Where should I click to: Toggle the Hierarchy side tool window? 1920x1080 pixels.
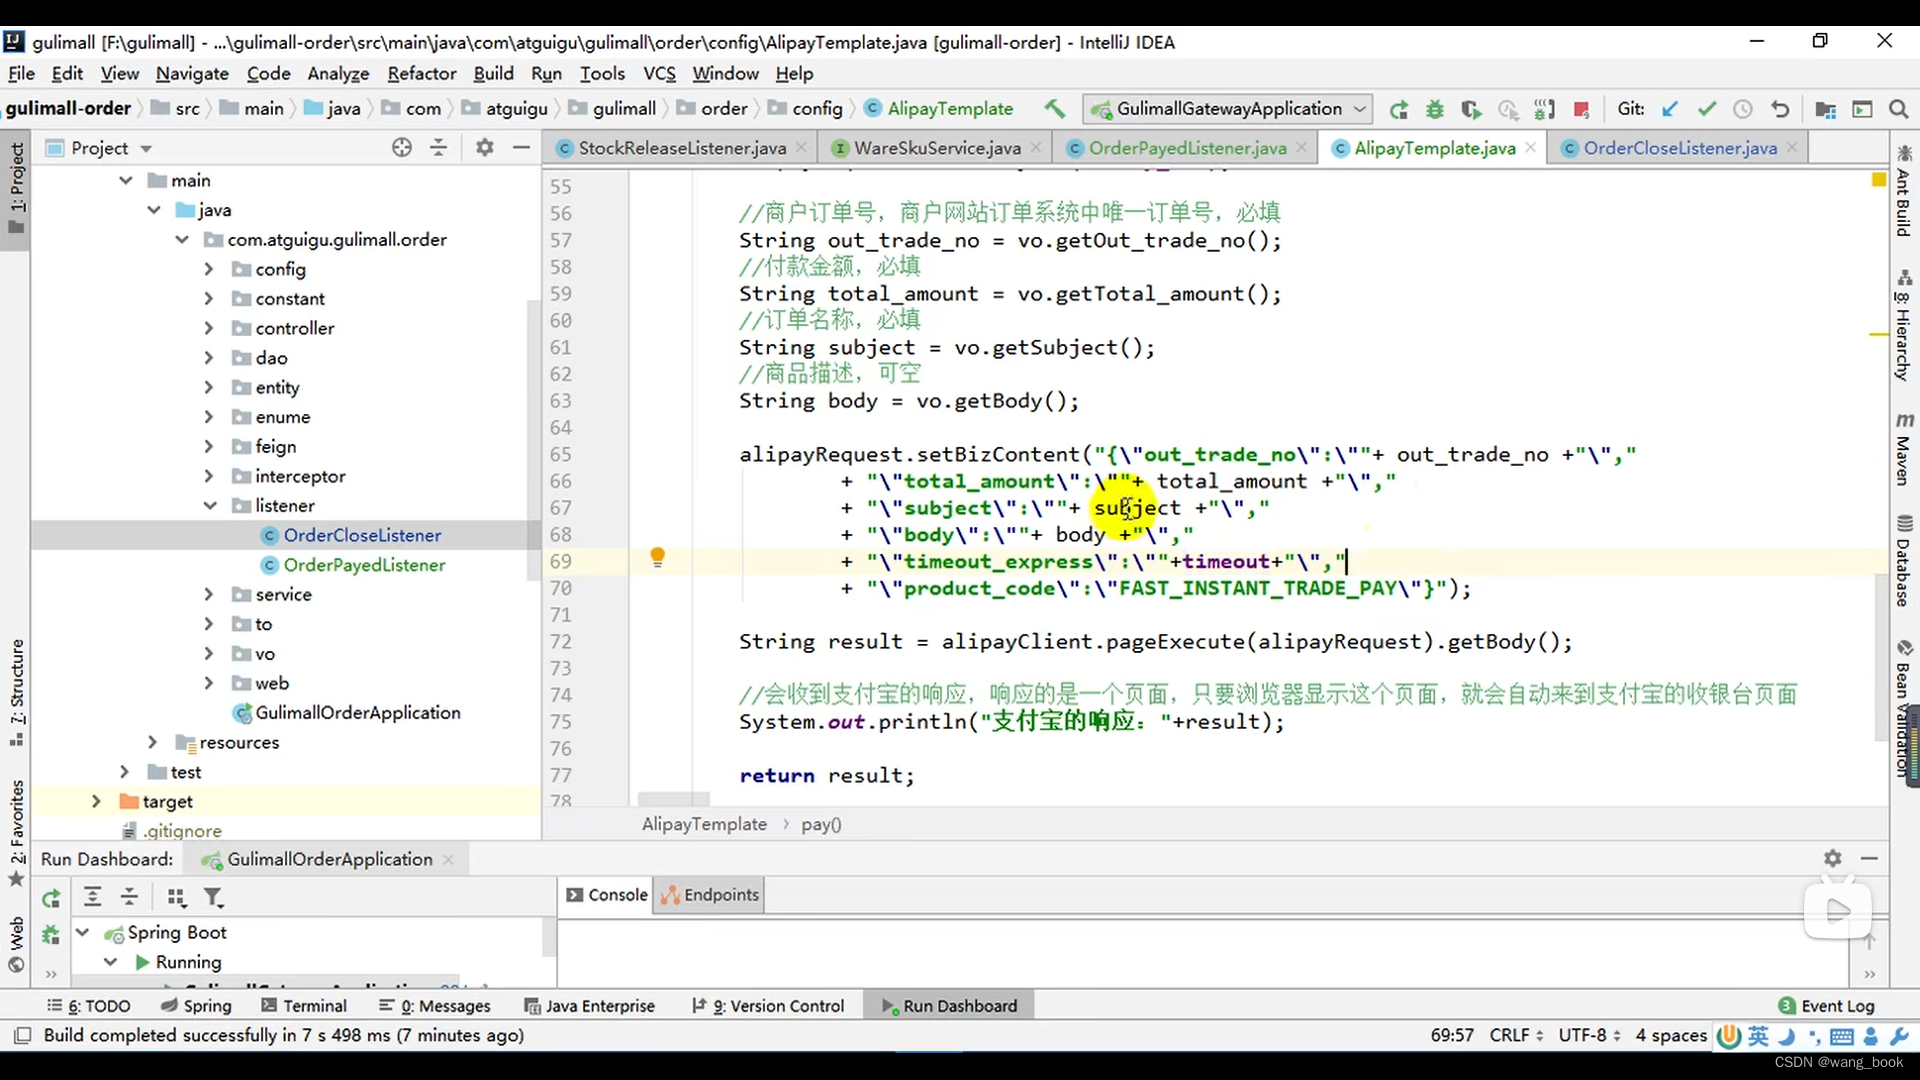point(1903,326)
